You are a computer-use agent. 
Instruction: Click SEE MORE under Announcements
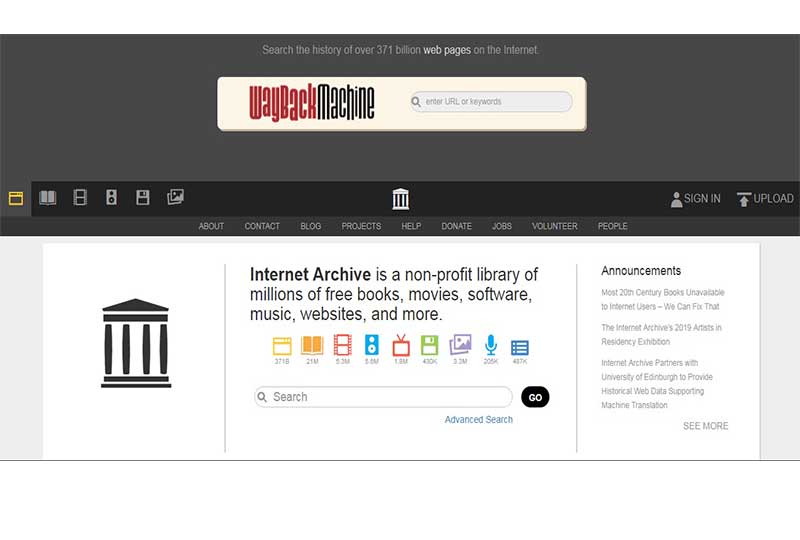[706, 426]
